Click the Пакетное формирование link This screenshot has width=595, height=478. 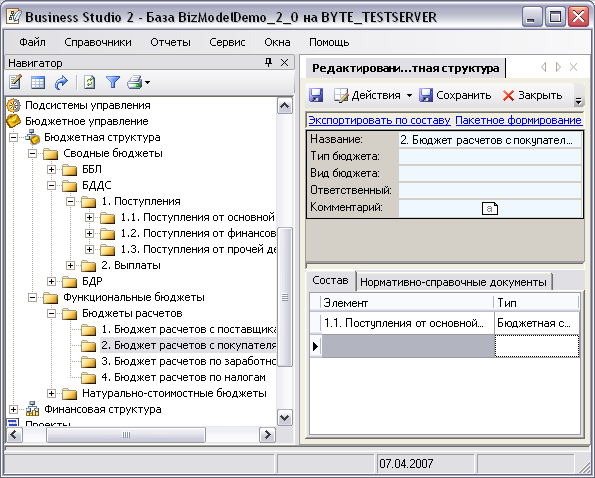(518, 120)
